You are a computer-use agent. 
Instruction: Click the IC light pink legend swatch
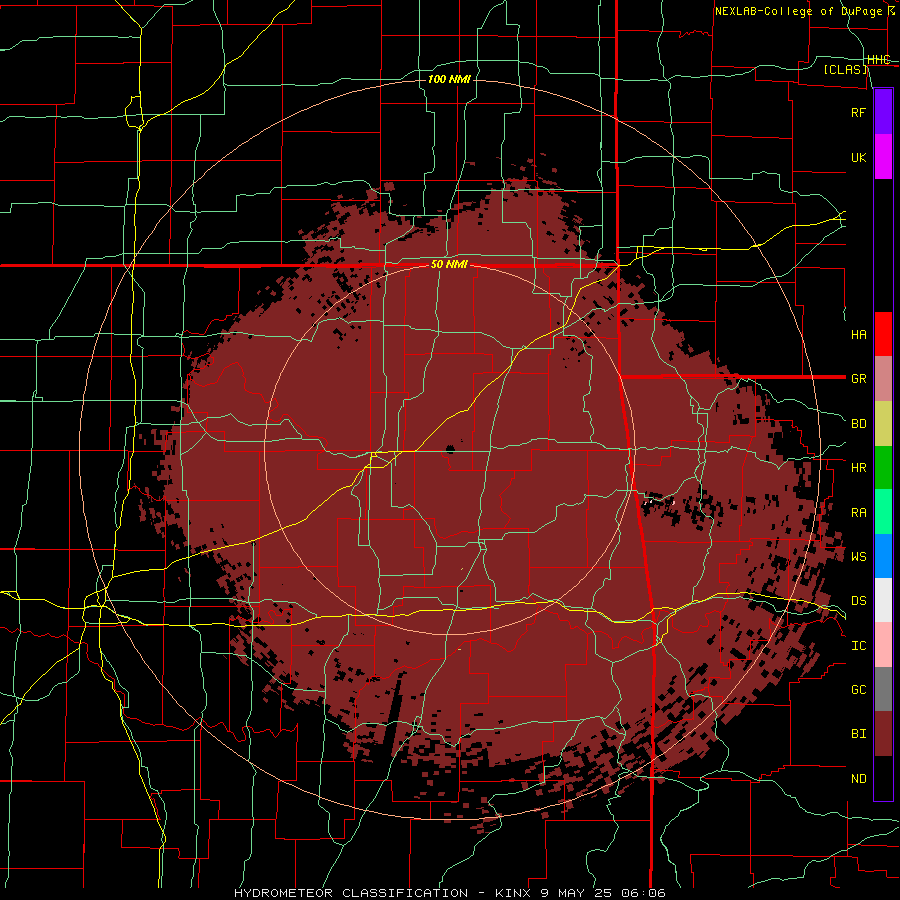(x=883, y=645)
